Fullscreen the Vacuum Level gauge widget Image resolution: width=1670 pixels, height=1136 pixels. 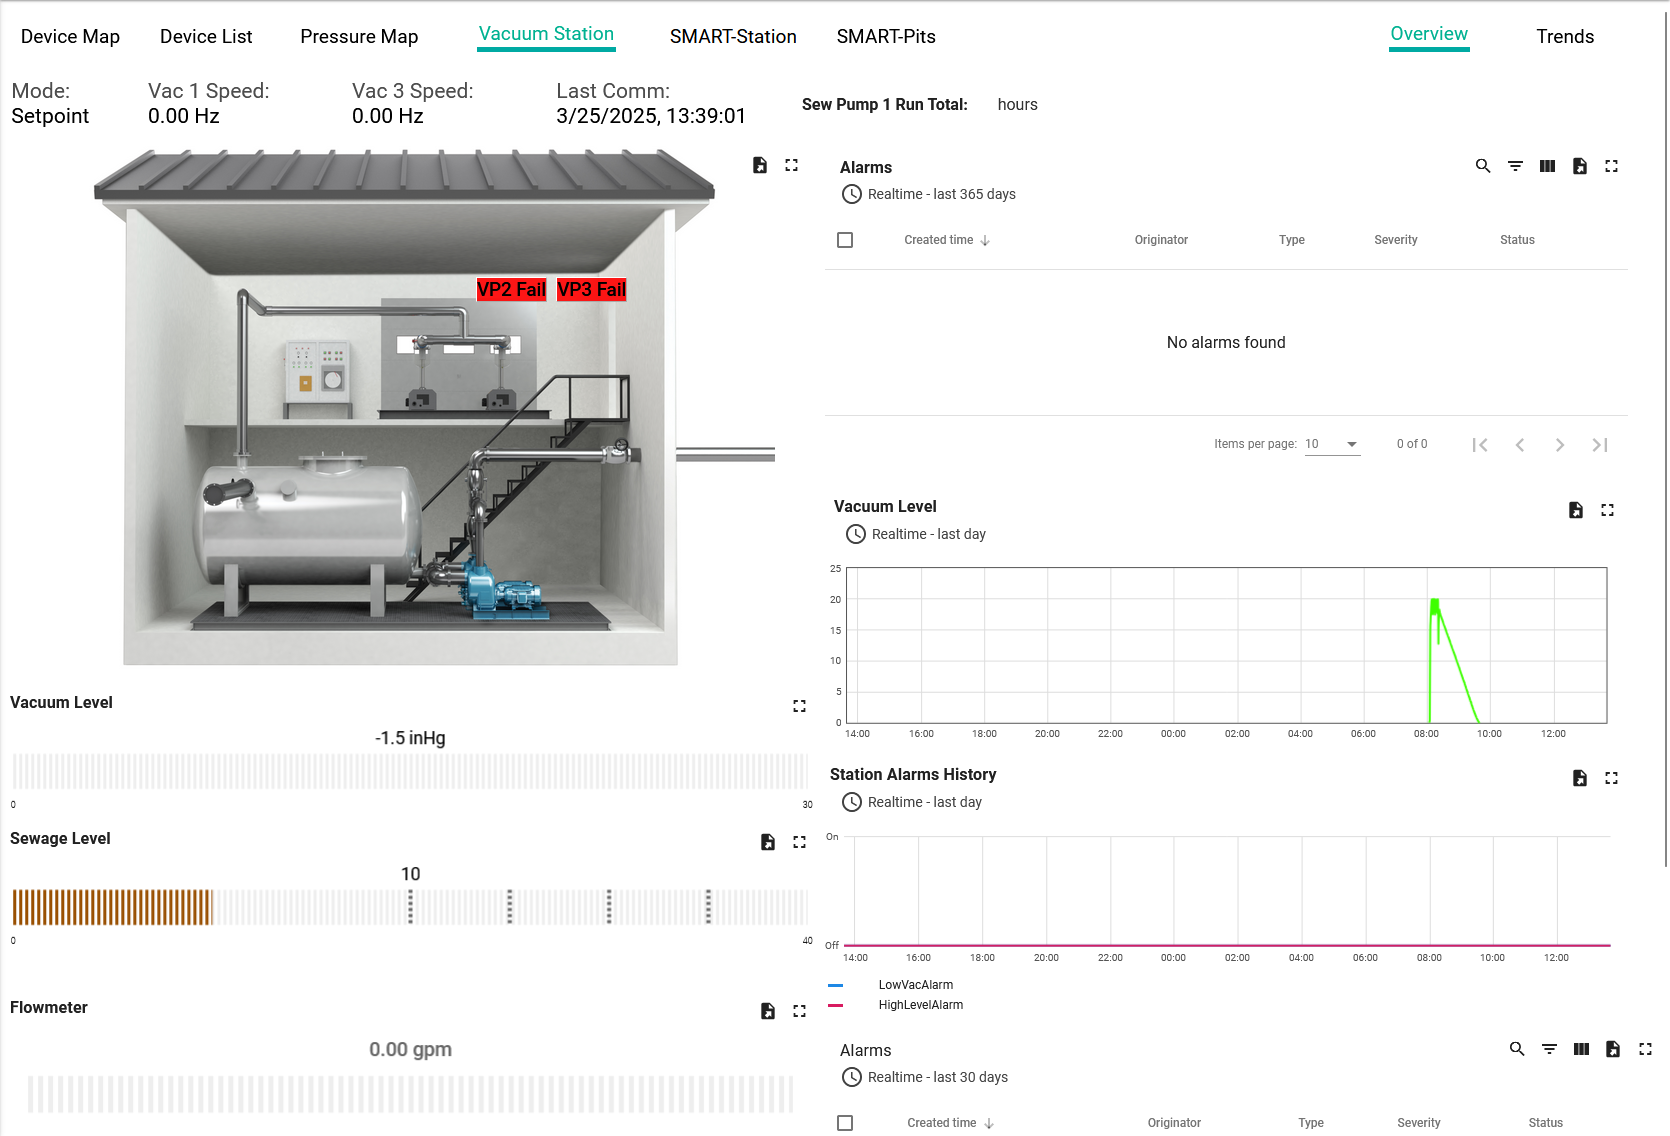point(800,706)
